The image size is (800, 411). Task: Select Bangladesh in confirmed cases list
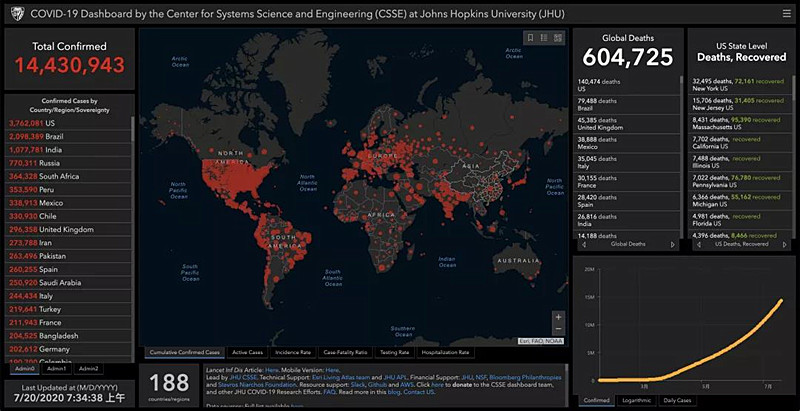click(x=69, y=336)
